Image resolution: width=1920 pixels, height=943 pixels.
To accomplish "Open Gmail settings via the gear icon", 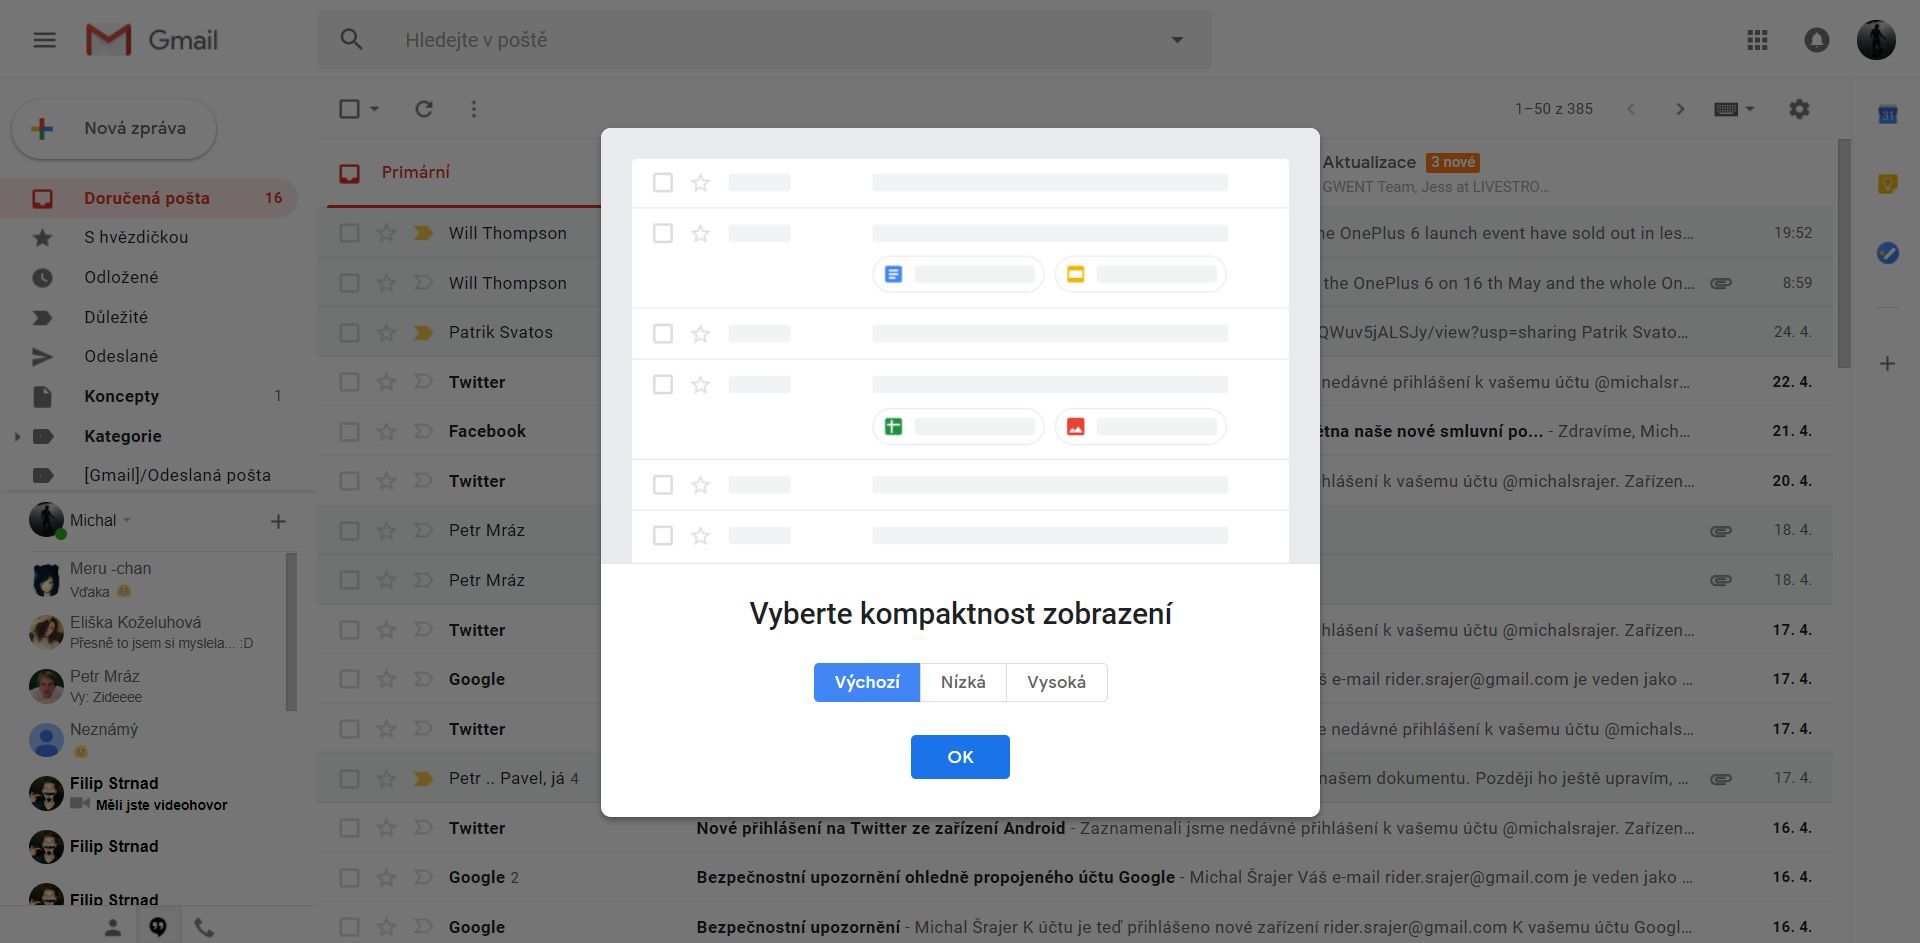I will click(x=1798, y=109).
